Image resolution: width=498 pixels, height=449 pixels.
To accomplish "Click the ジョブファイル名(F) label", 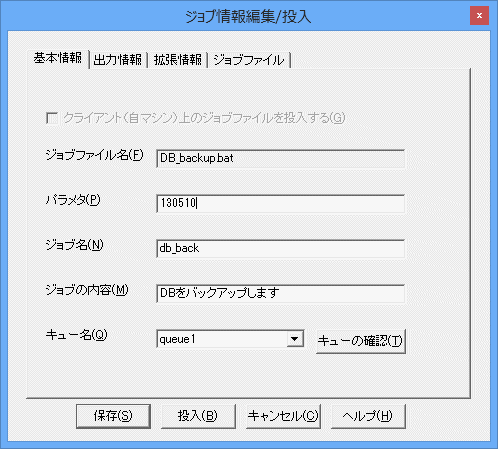I will pos(94,155).
